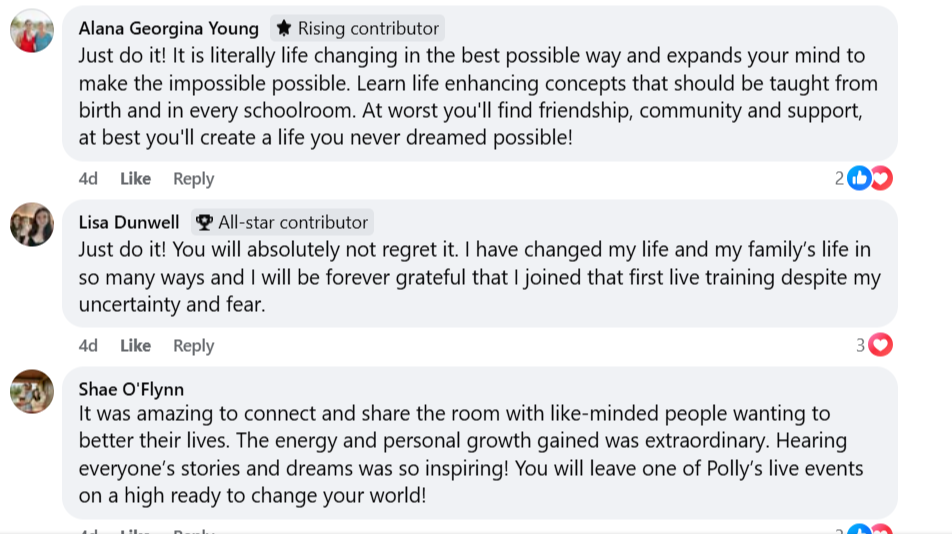Like Alana Georgina Young's comment
Image resolution: width=952 pixels, height=535 pixels.
(135, 179)
